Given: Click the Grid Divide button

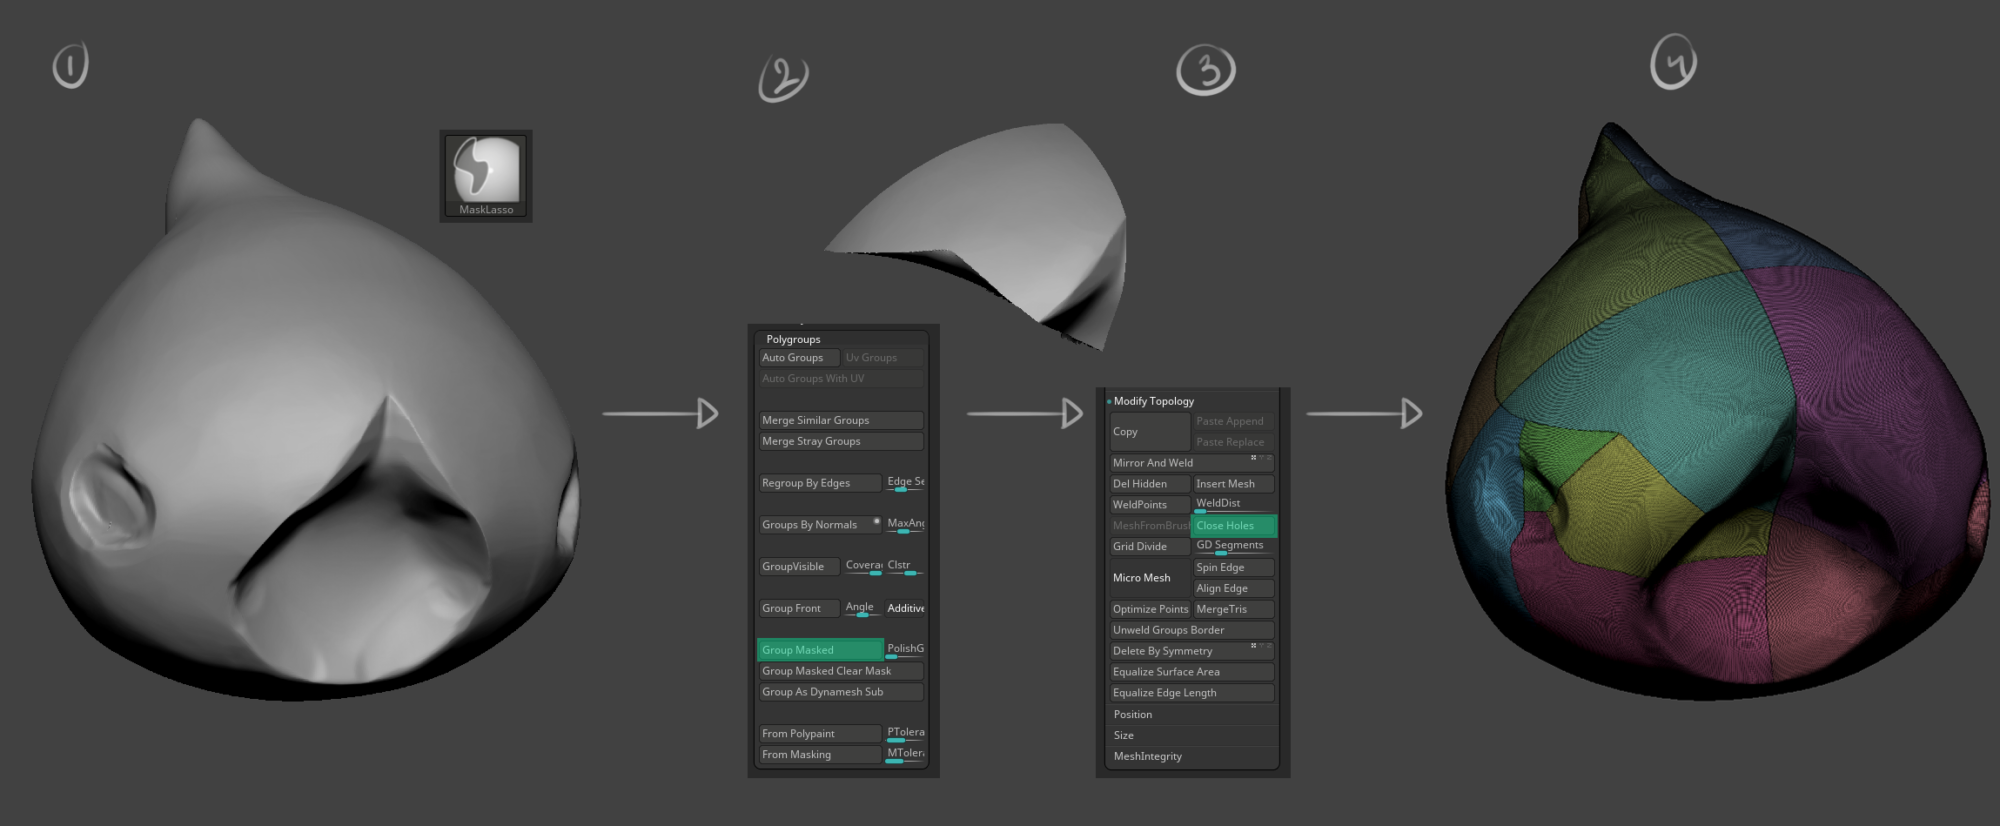Looking at the screenshot, I should 1150,547.
